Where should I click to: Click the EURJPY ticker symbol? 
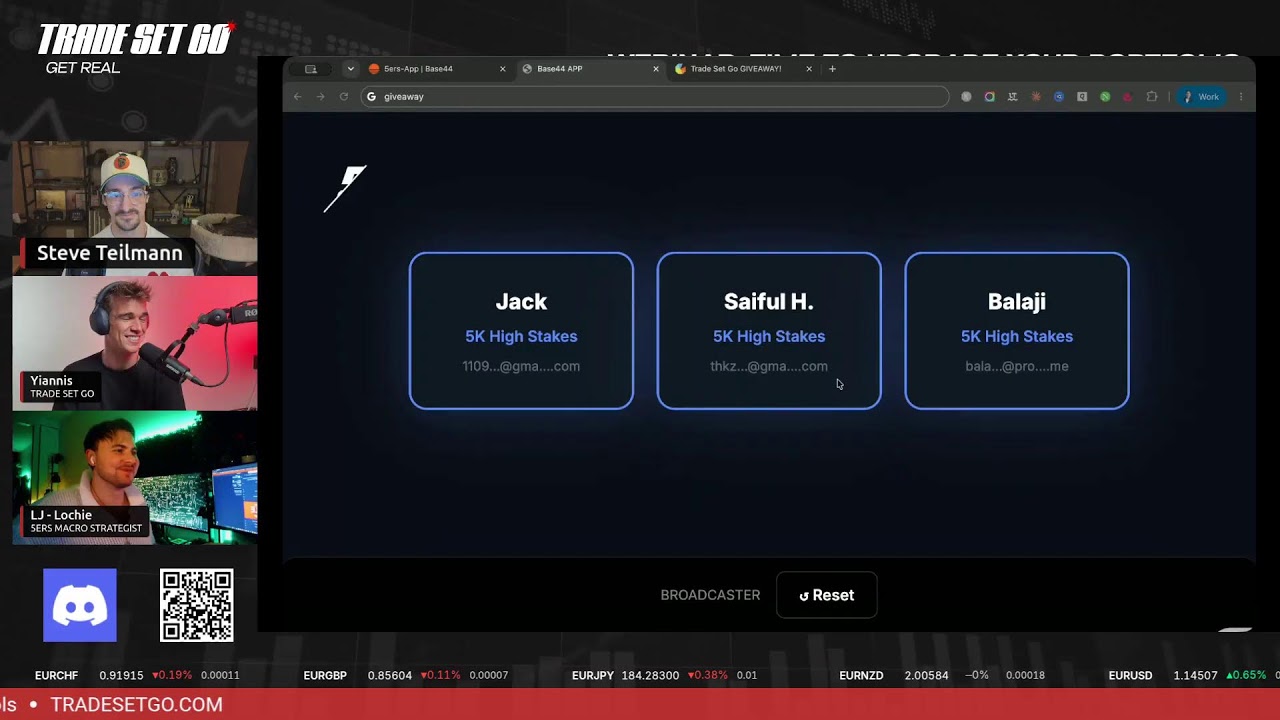coord(593,676)
